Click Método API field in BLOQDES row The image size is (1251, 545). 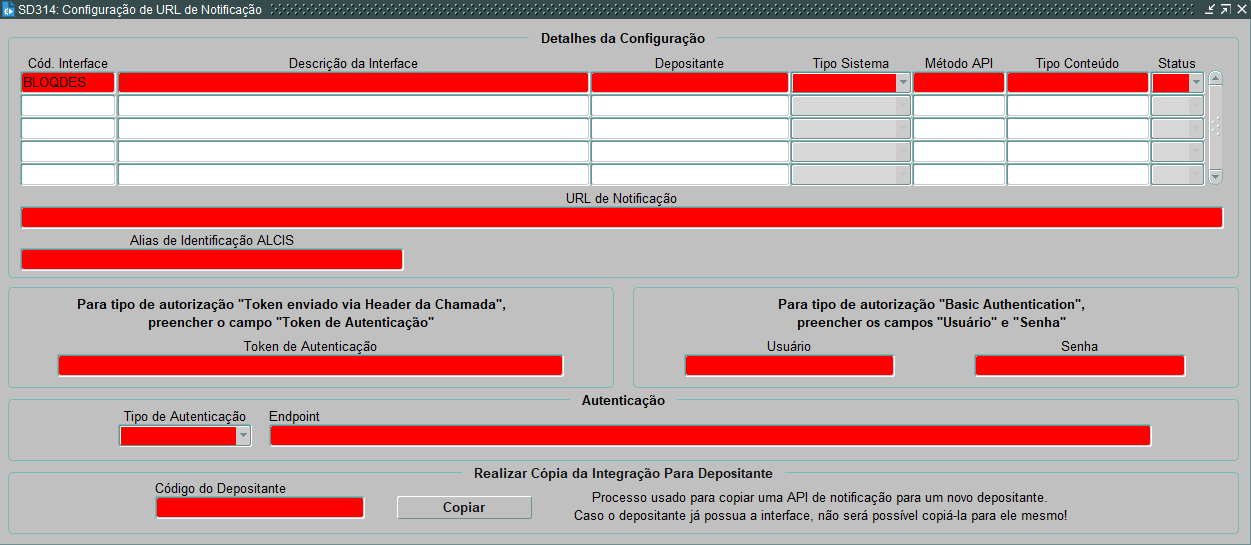click(959, 83)
